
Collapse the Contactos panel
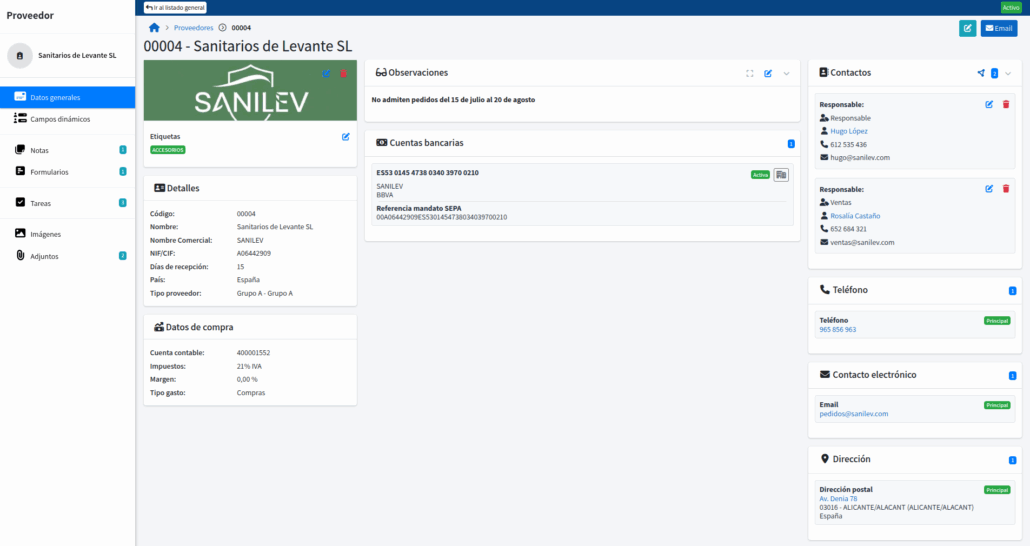point(1008,74)
